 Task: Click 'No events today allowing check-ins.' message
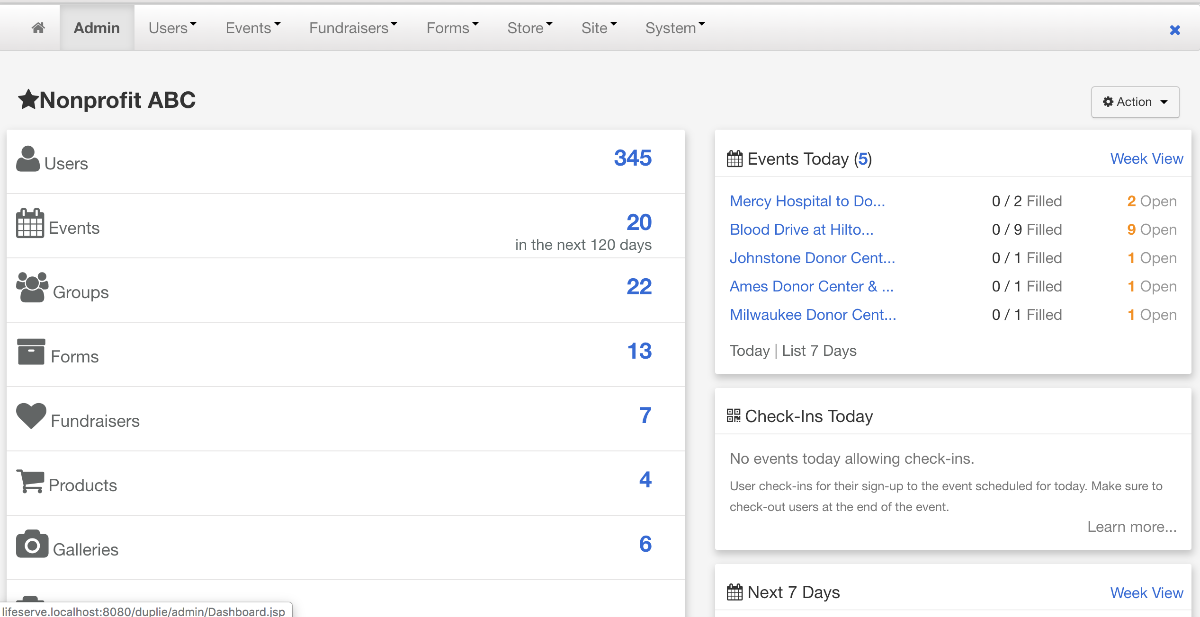(x=852, y=459)
